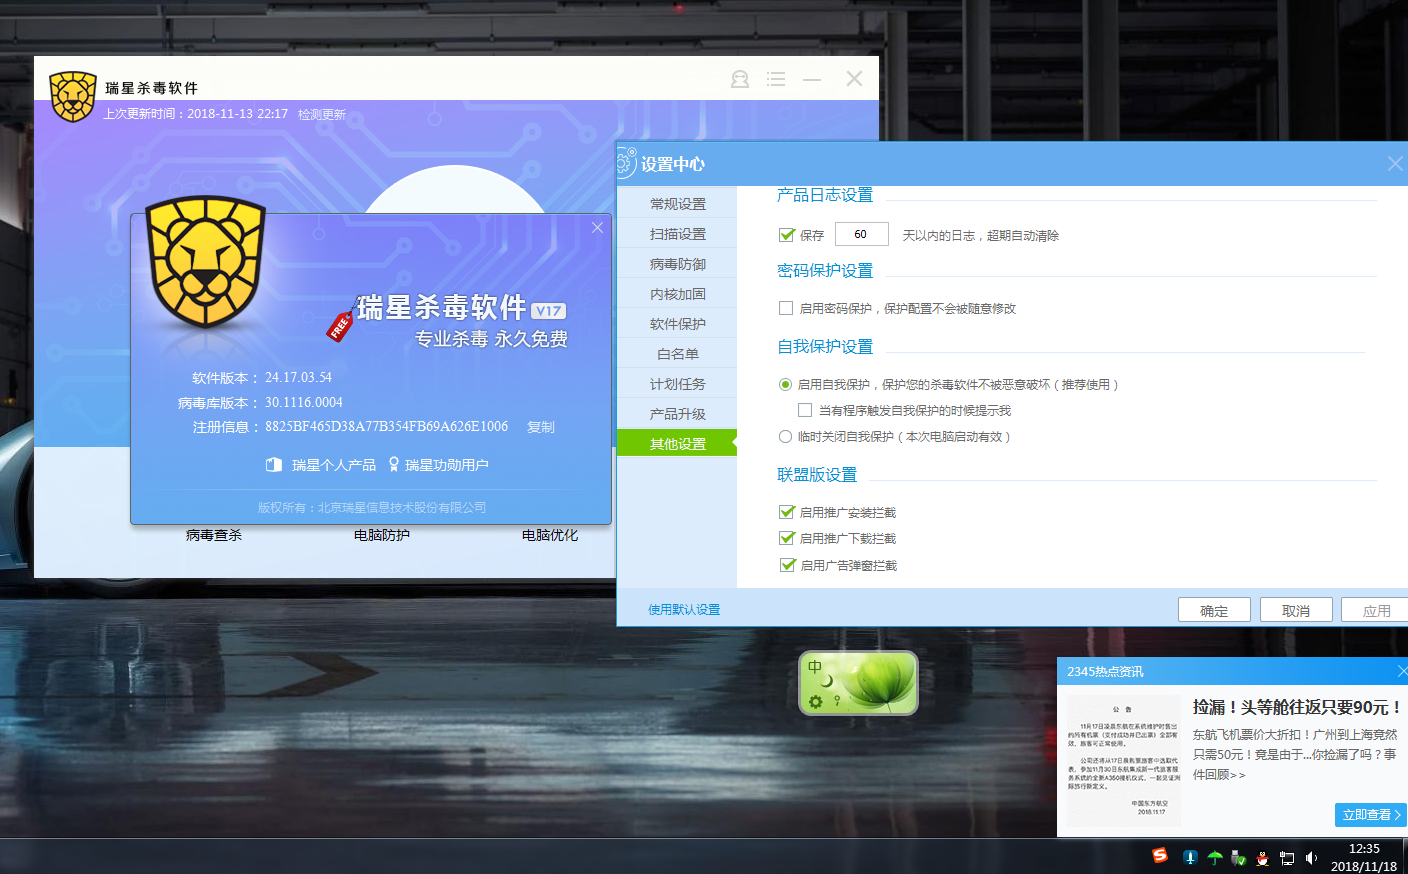The width and height of the screenshot is (1408, 874).
Task: Click the 瑞星个人产品 link text
Action: (x=334, y=465)
